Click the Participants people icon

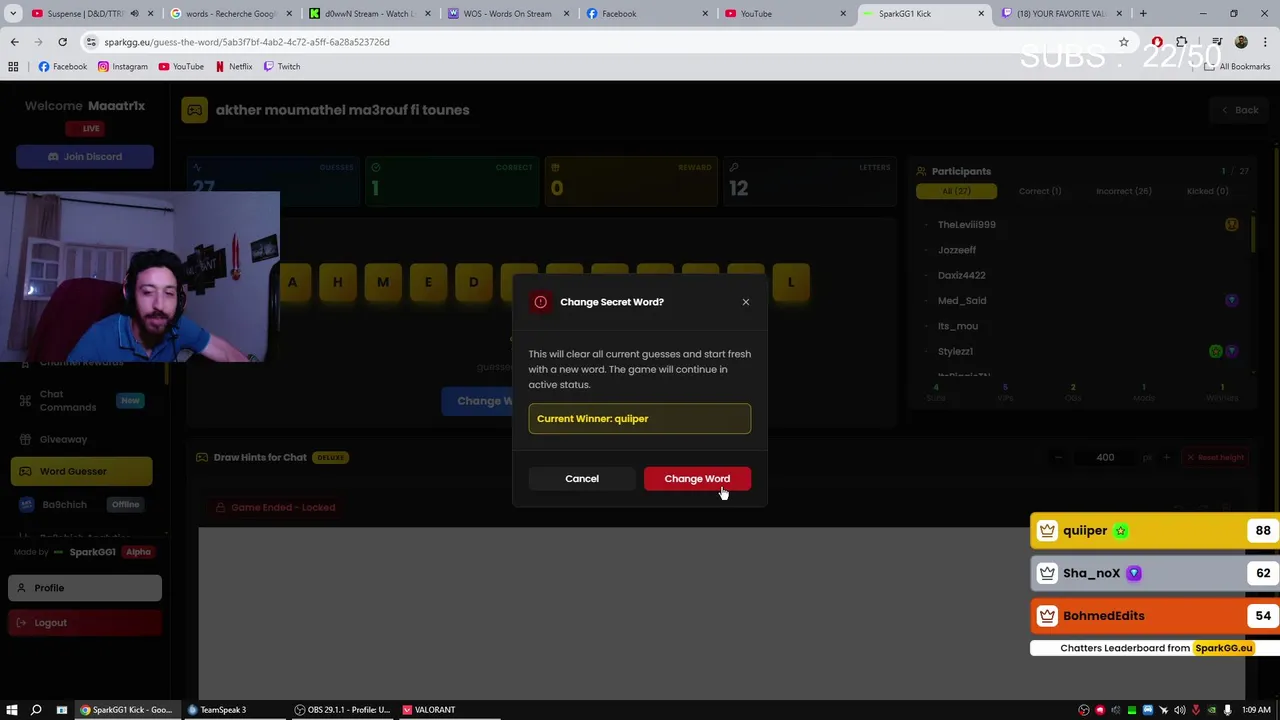point(922,171)
